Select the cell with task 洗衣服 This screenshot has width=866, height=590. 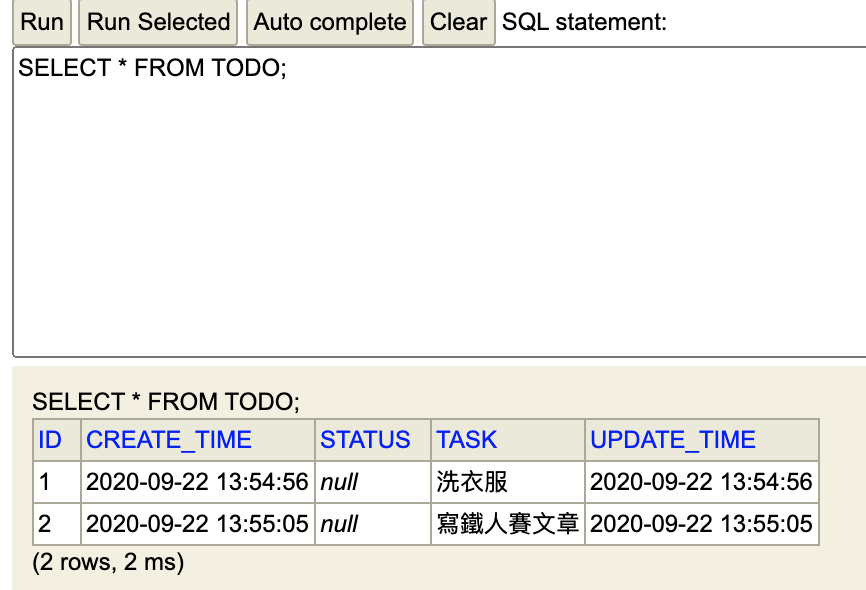[508, 482]
